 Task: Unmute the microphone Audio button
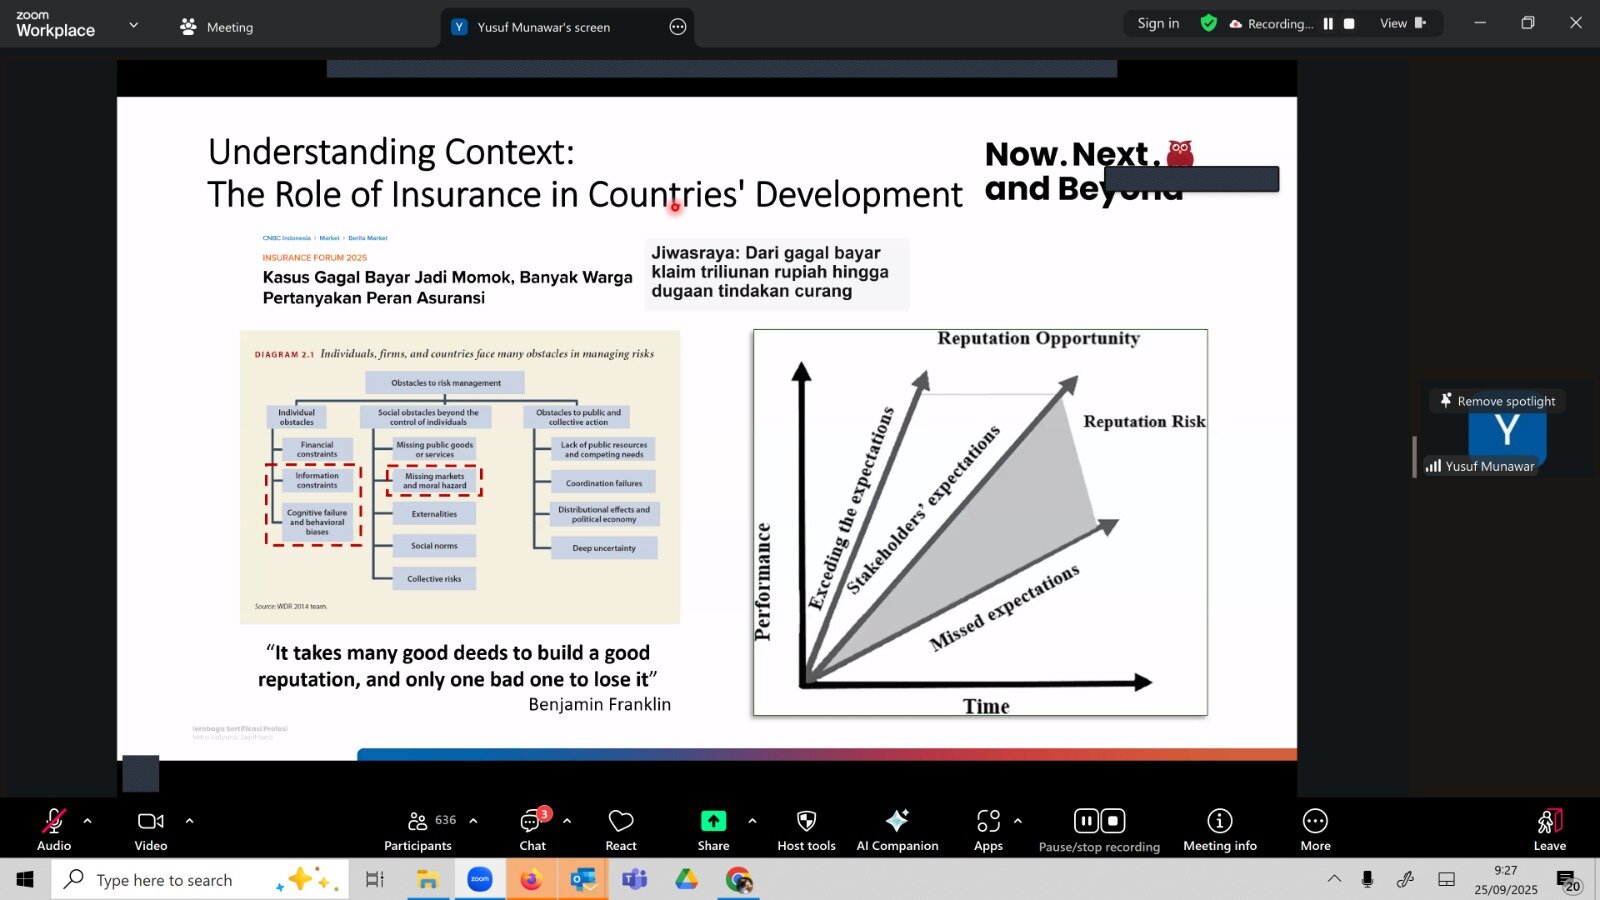[54, 830]
